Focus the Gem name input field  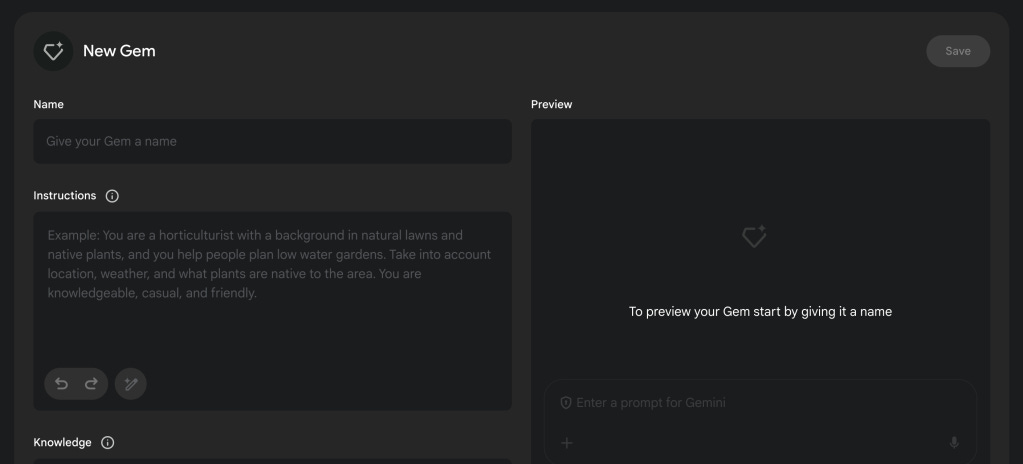[273, 141]
